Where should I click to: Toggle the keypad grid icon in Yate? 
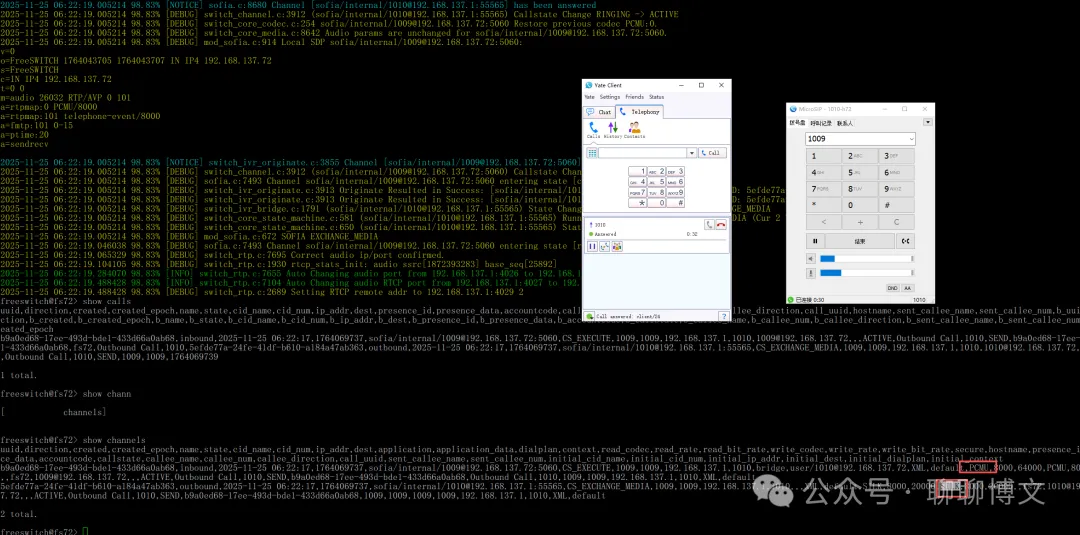coord(592,153)
